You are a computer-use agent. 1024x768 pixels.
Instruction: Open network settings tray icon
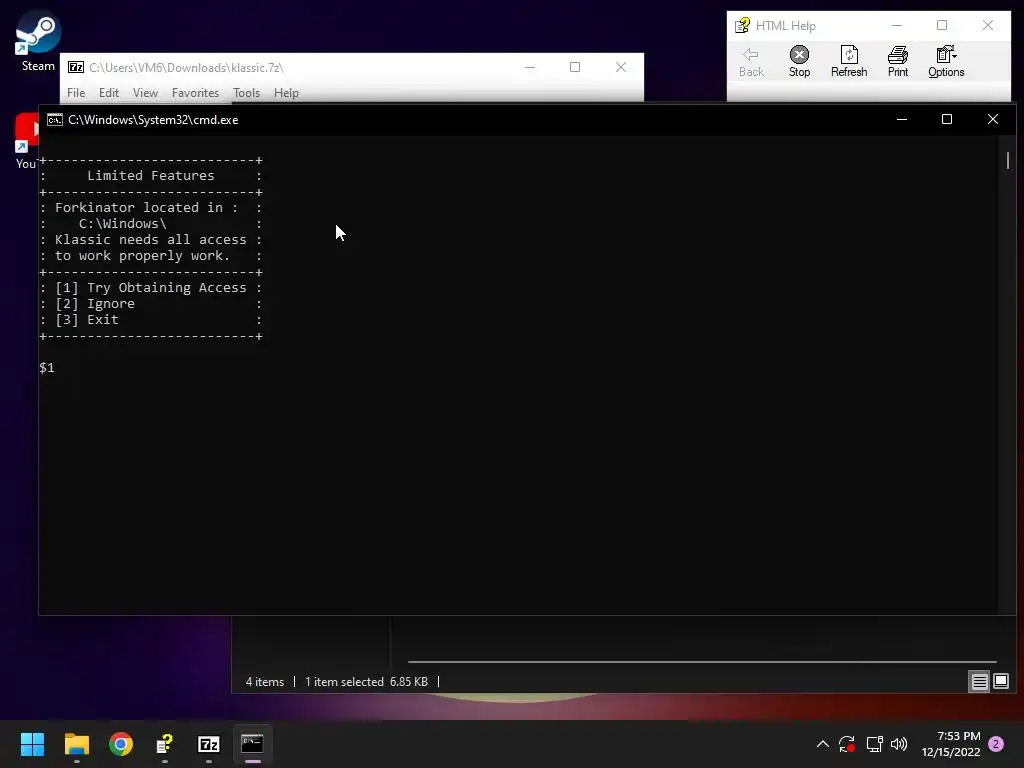click(874, 744)
